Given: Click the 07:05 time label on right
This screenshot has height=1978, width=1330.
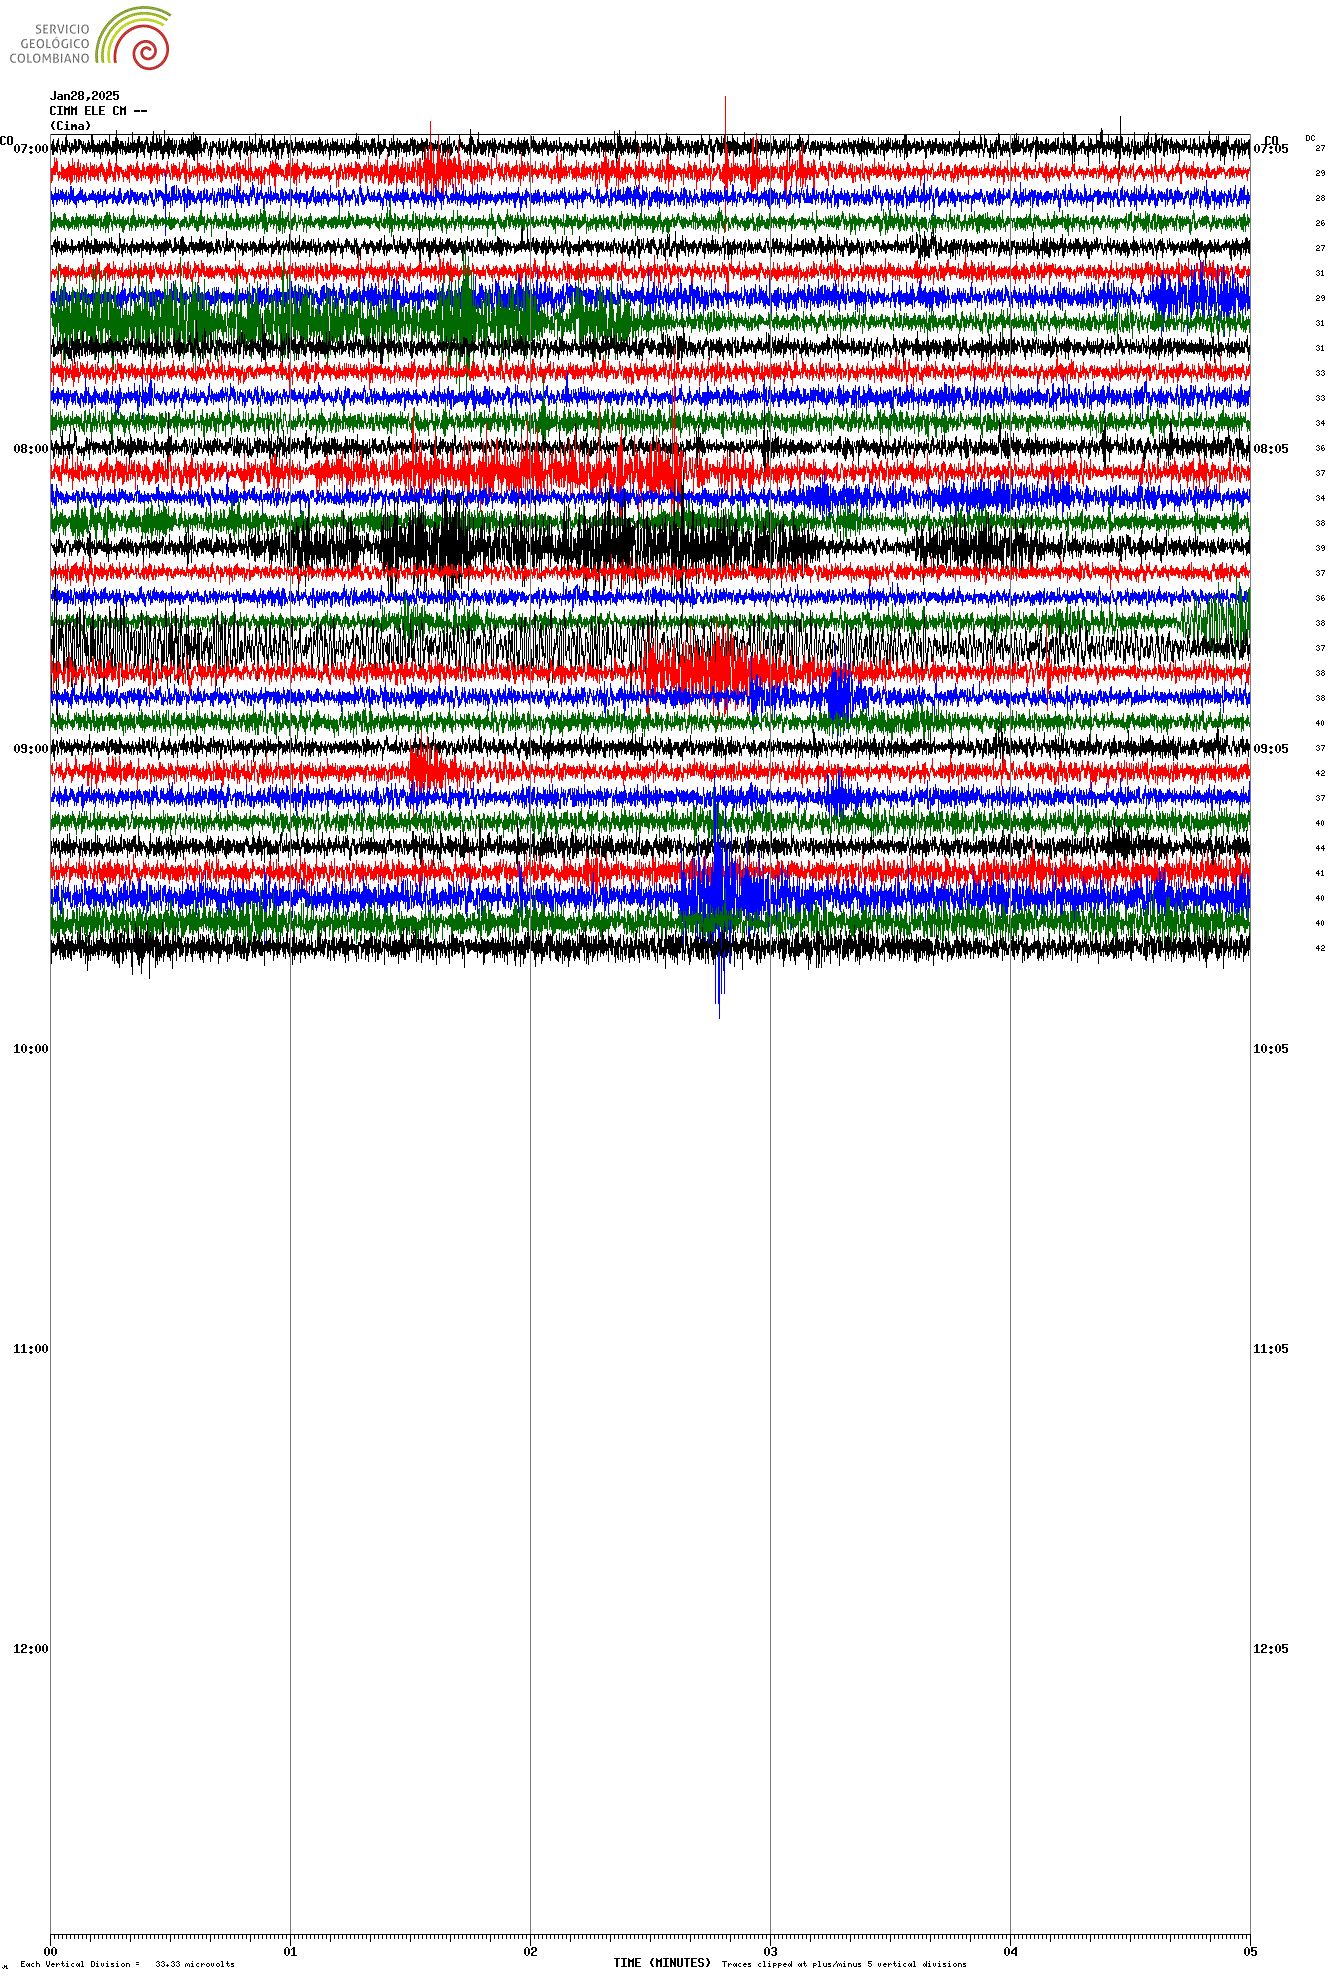Looking at the screenshot, I should (1270, 149).
